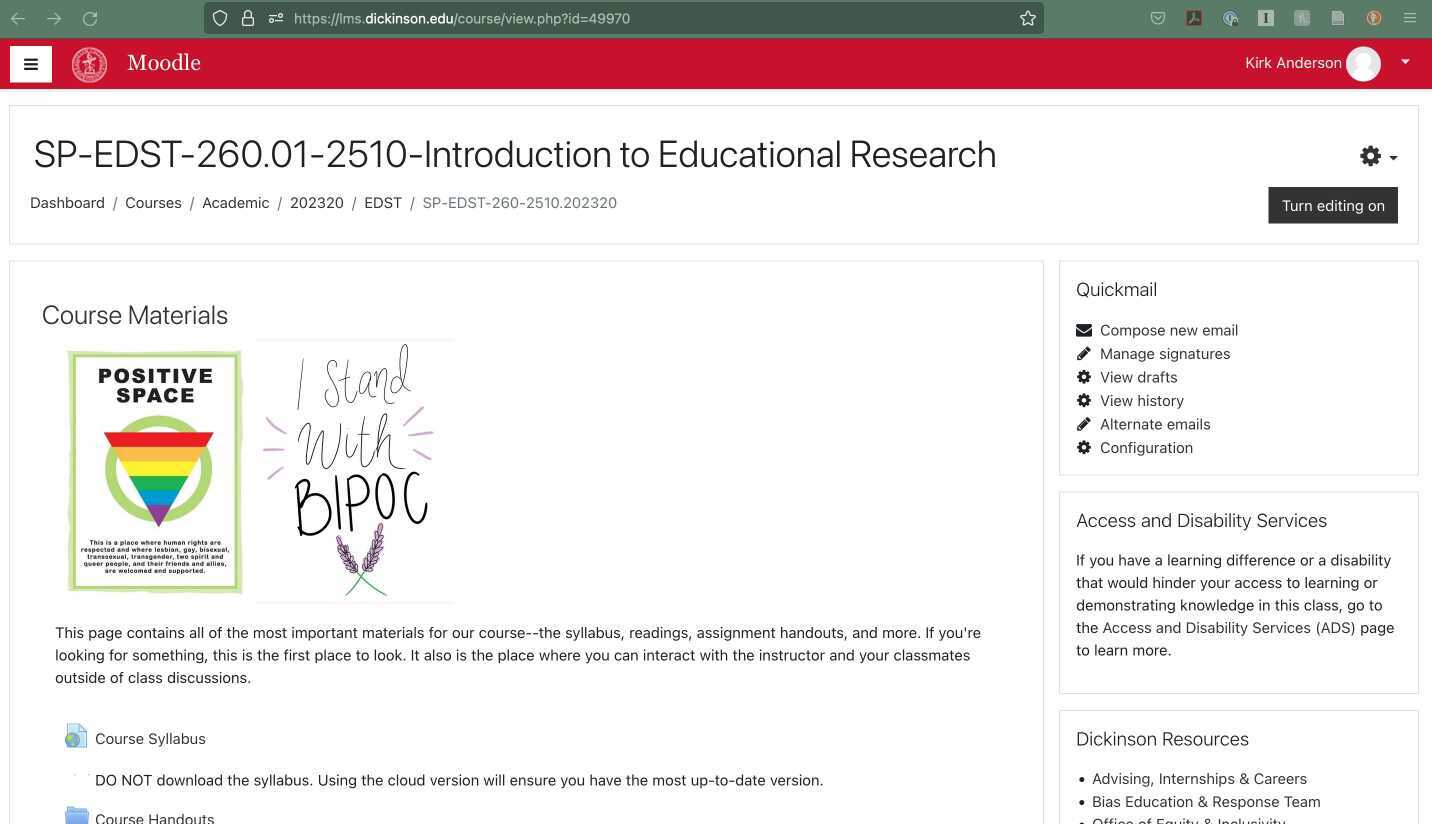Open the Course Handouts folder icon
This screenshot has height=824, width=1432.
[x=76, y=816]
